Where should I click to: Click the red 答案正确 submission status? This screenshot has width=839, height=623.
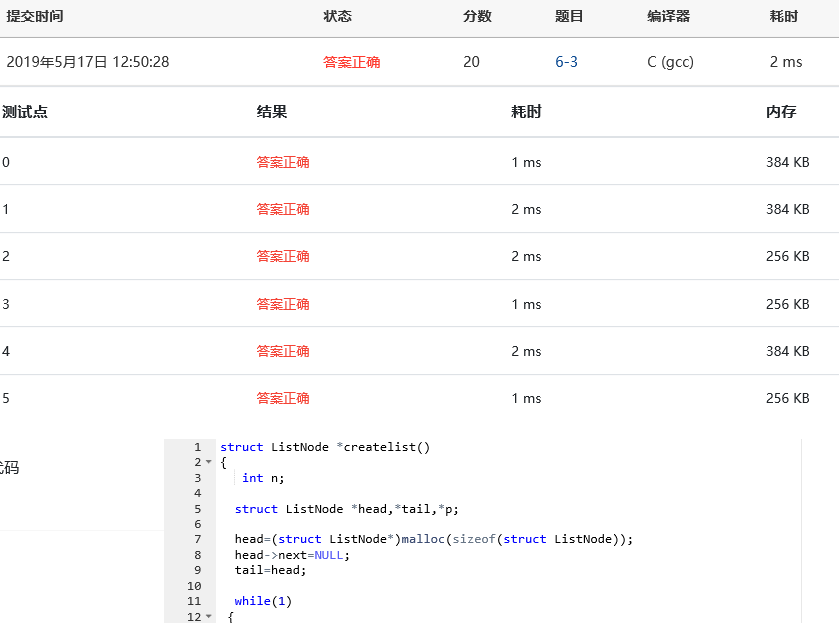click(x=351, y=62)
